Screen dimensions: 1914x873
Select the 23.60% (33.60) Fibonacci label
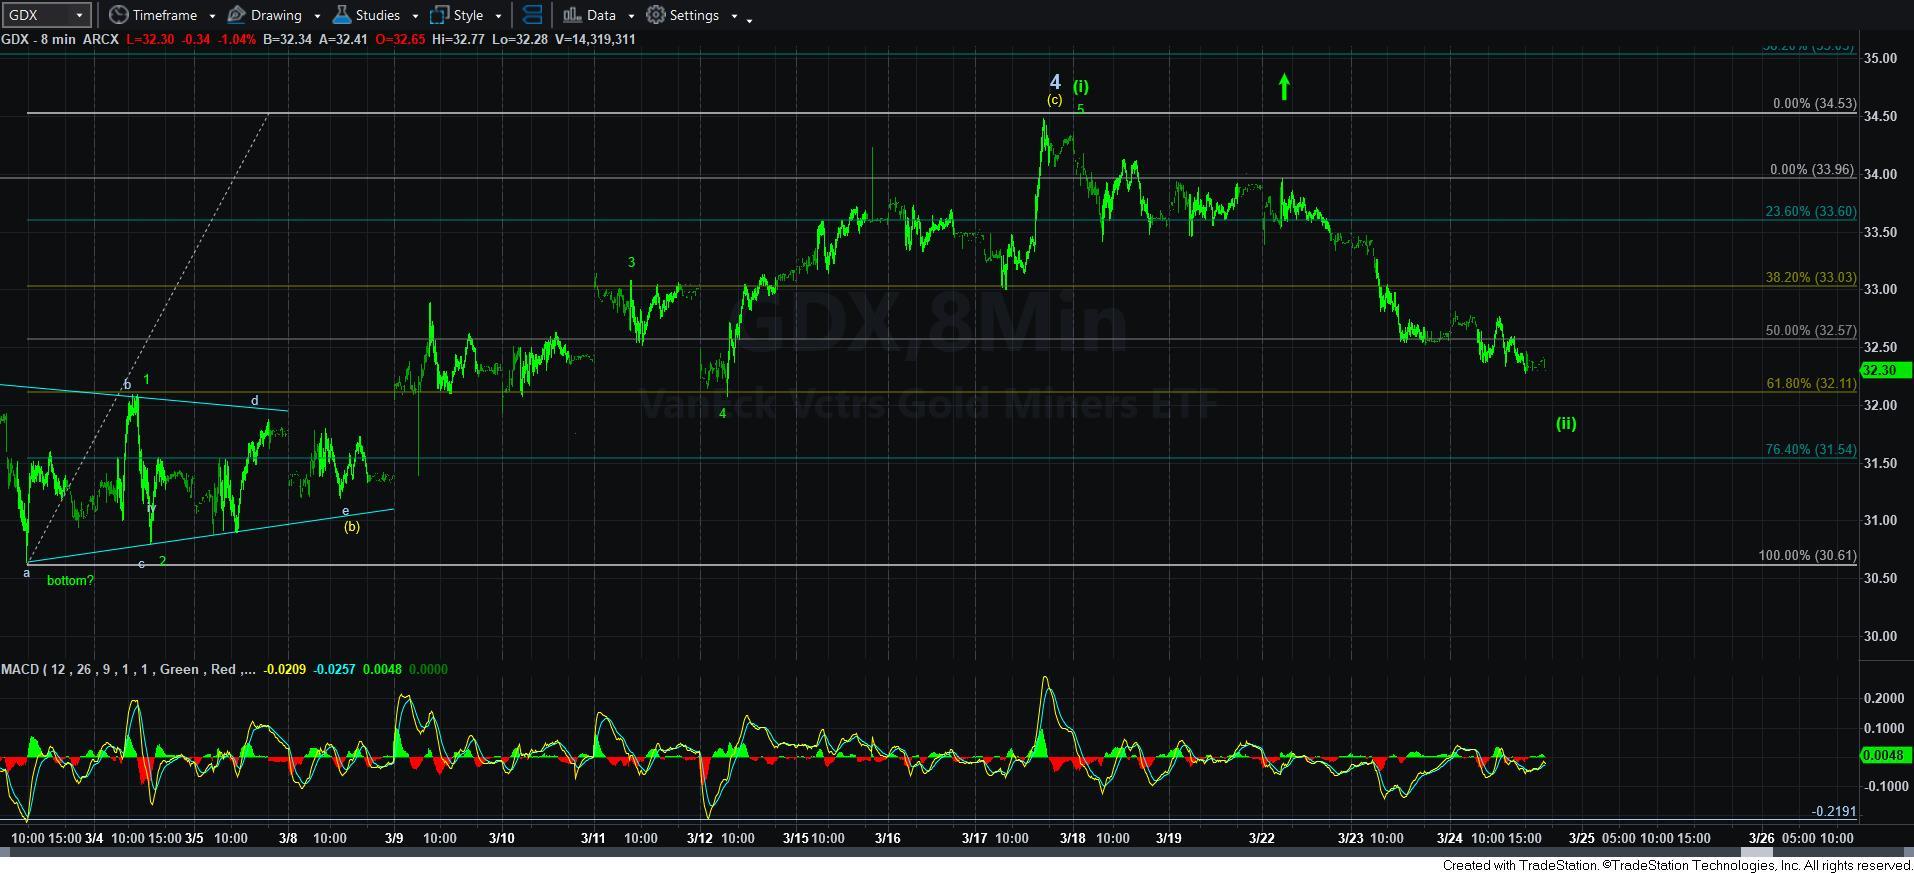coord(1811,211)
